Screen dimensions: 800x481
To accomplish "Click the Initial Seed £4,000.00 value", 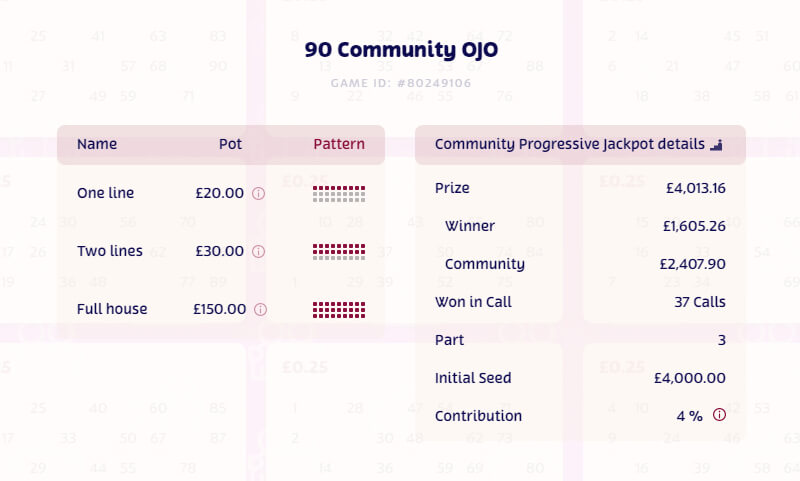I will (689, 378).
